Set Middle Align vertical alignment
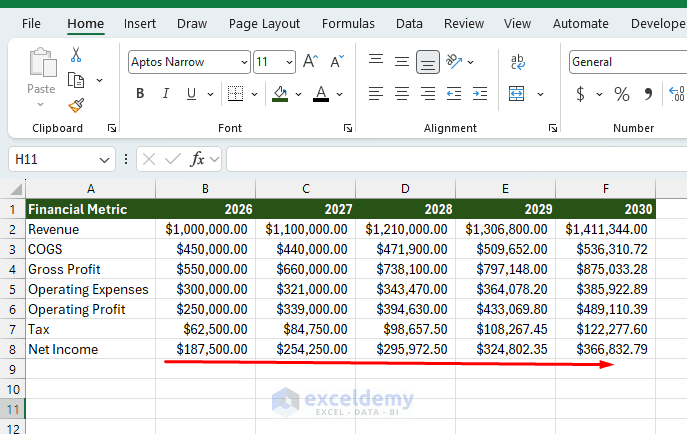 pos(402,61)
